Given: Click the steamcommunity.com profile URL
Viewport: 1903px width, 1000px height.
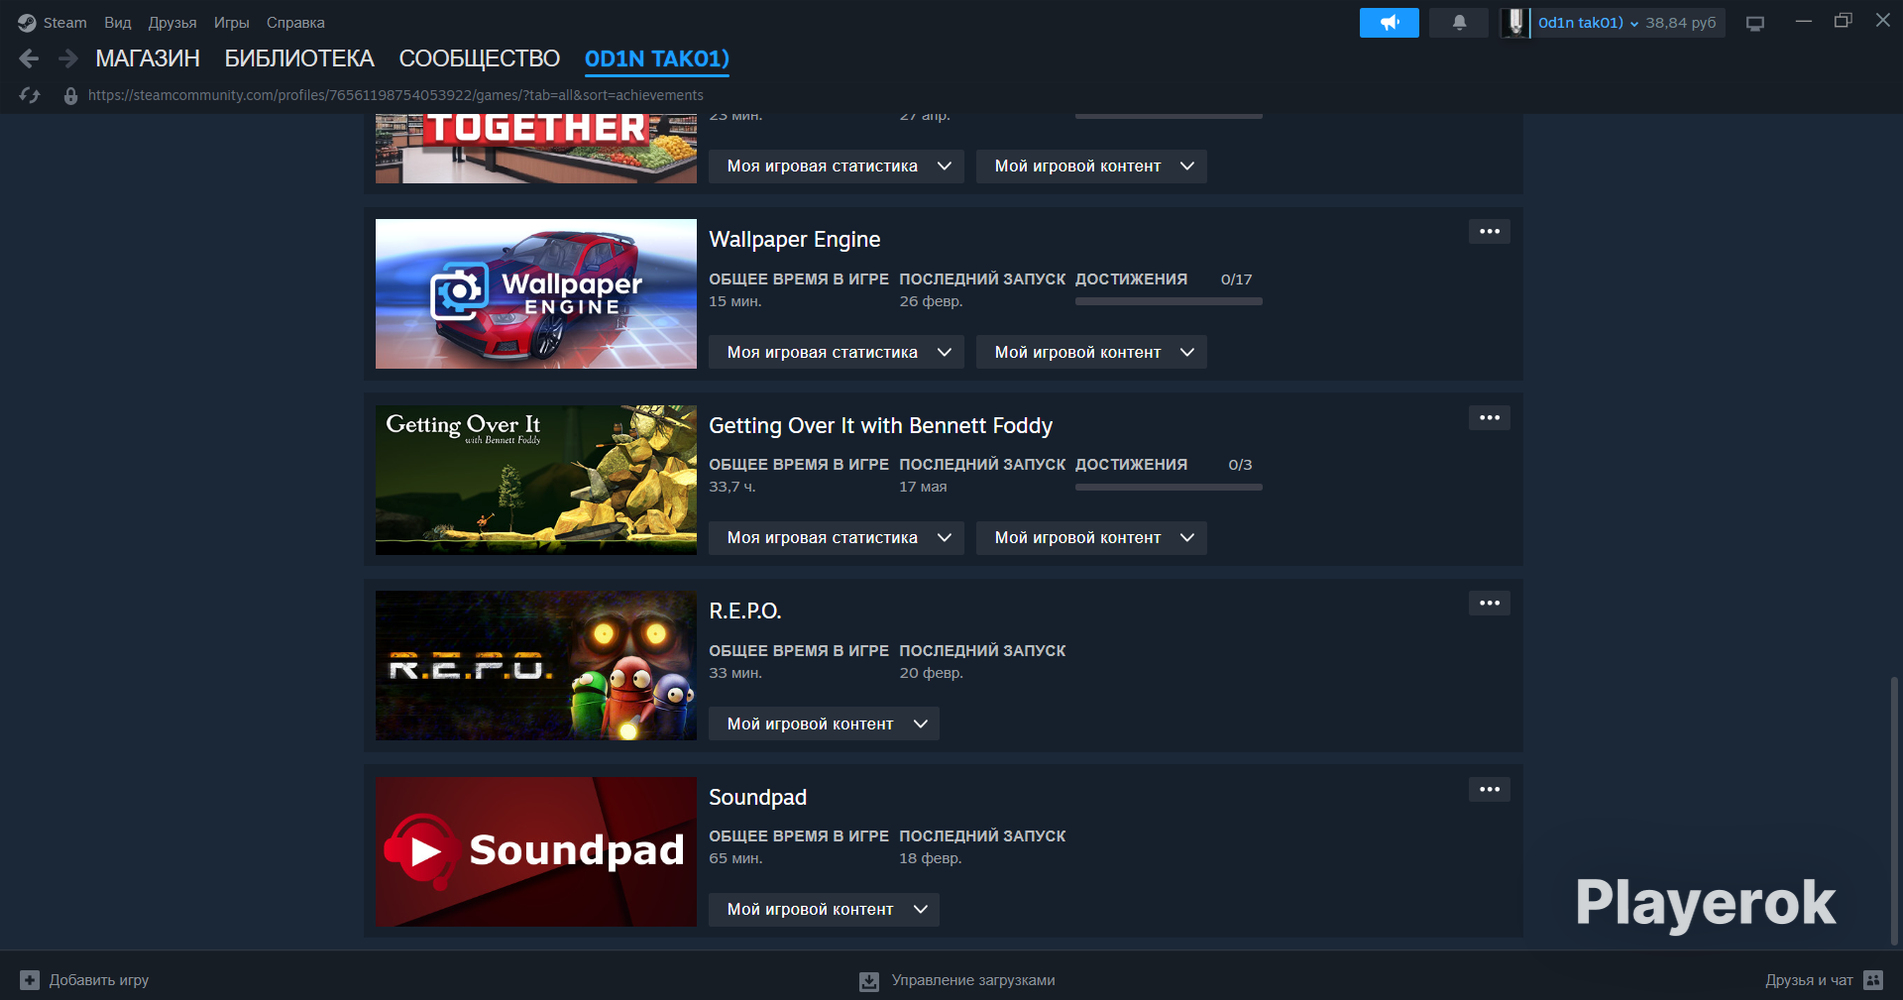Looking at the screenshot, I should click(396, 95).
